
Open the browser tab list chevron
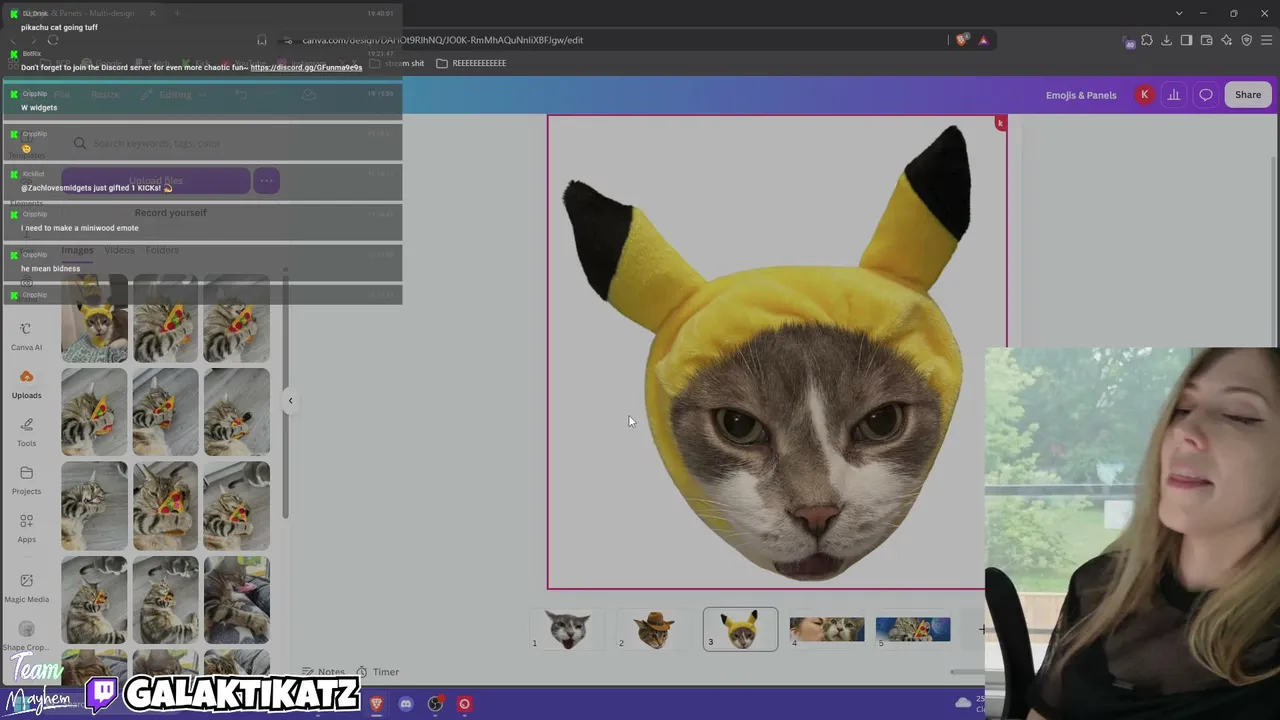click(1179, 13)
